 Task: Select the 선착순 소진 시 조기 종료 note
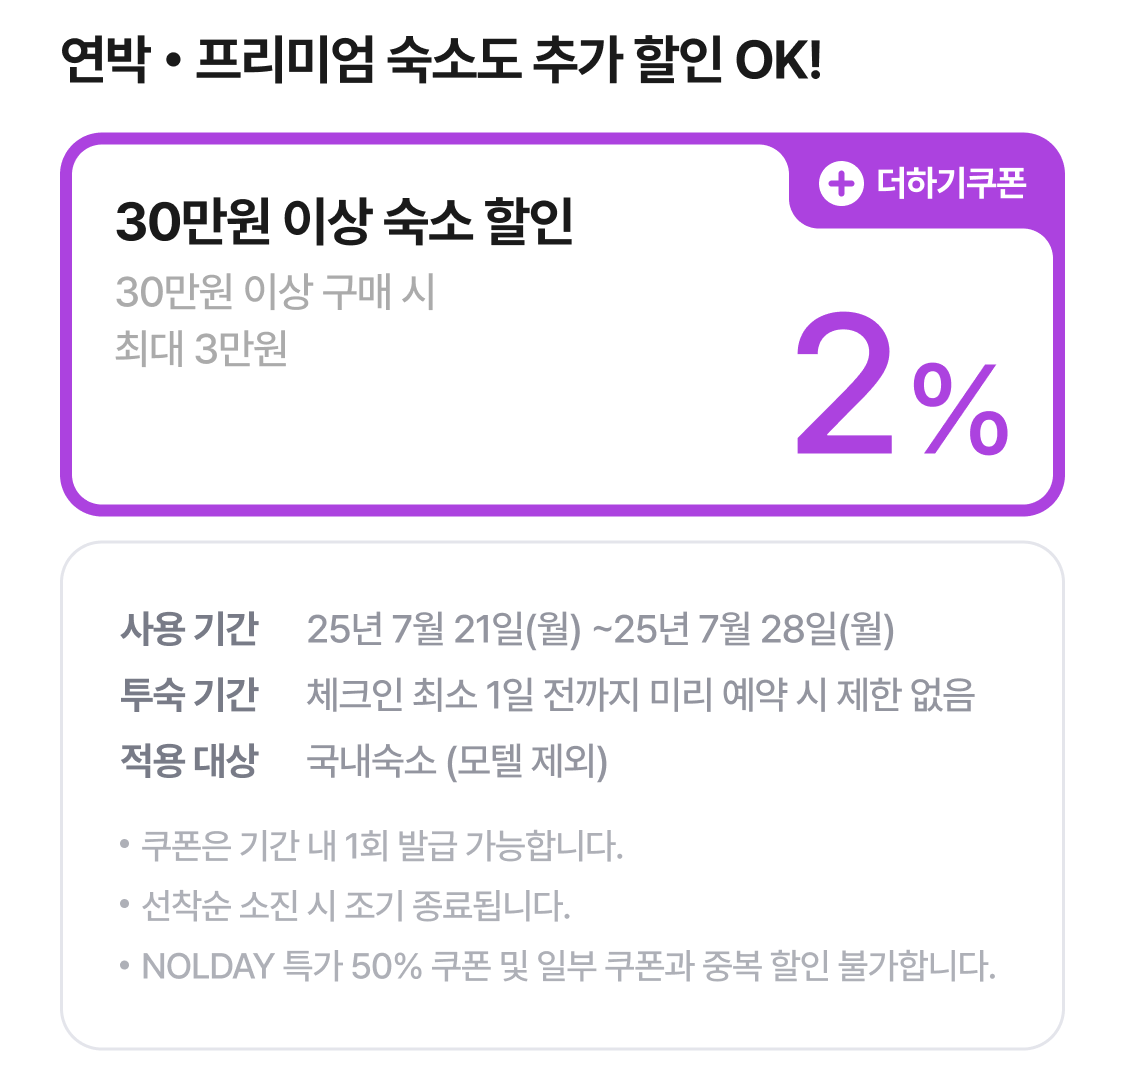[x=356, y=905]
